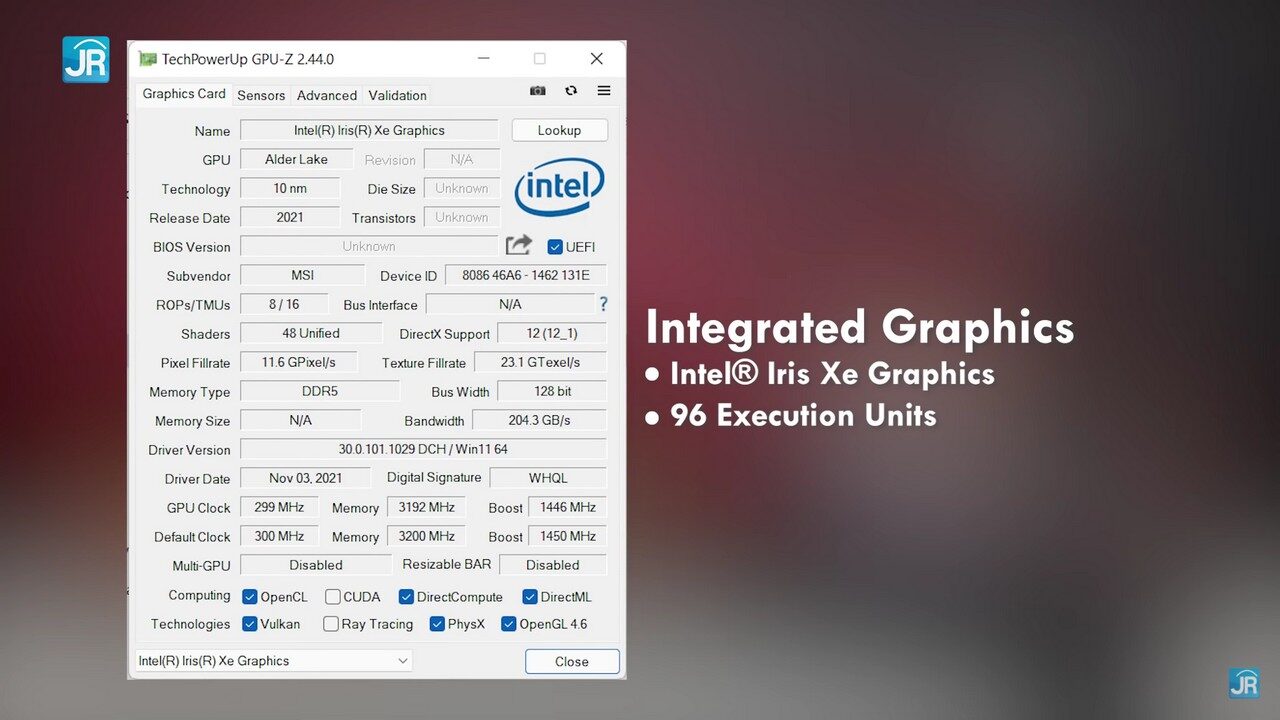Click the Close button
This screenshot has width=1280, height=720.
click(572, 661)
